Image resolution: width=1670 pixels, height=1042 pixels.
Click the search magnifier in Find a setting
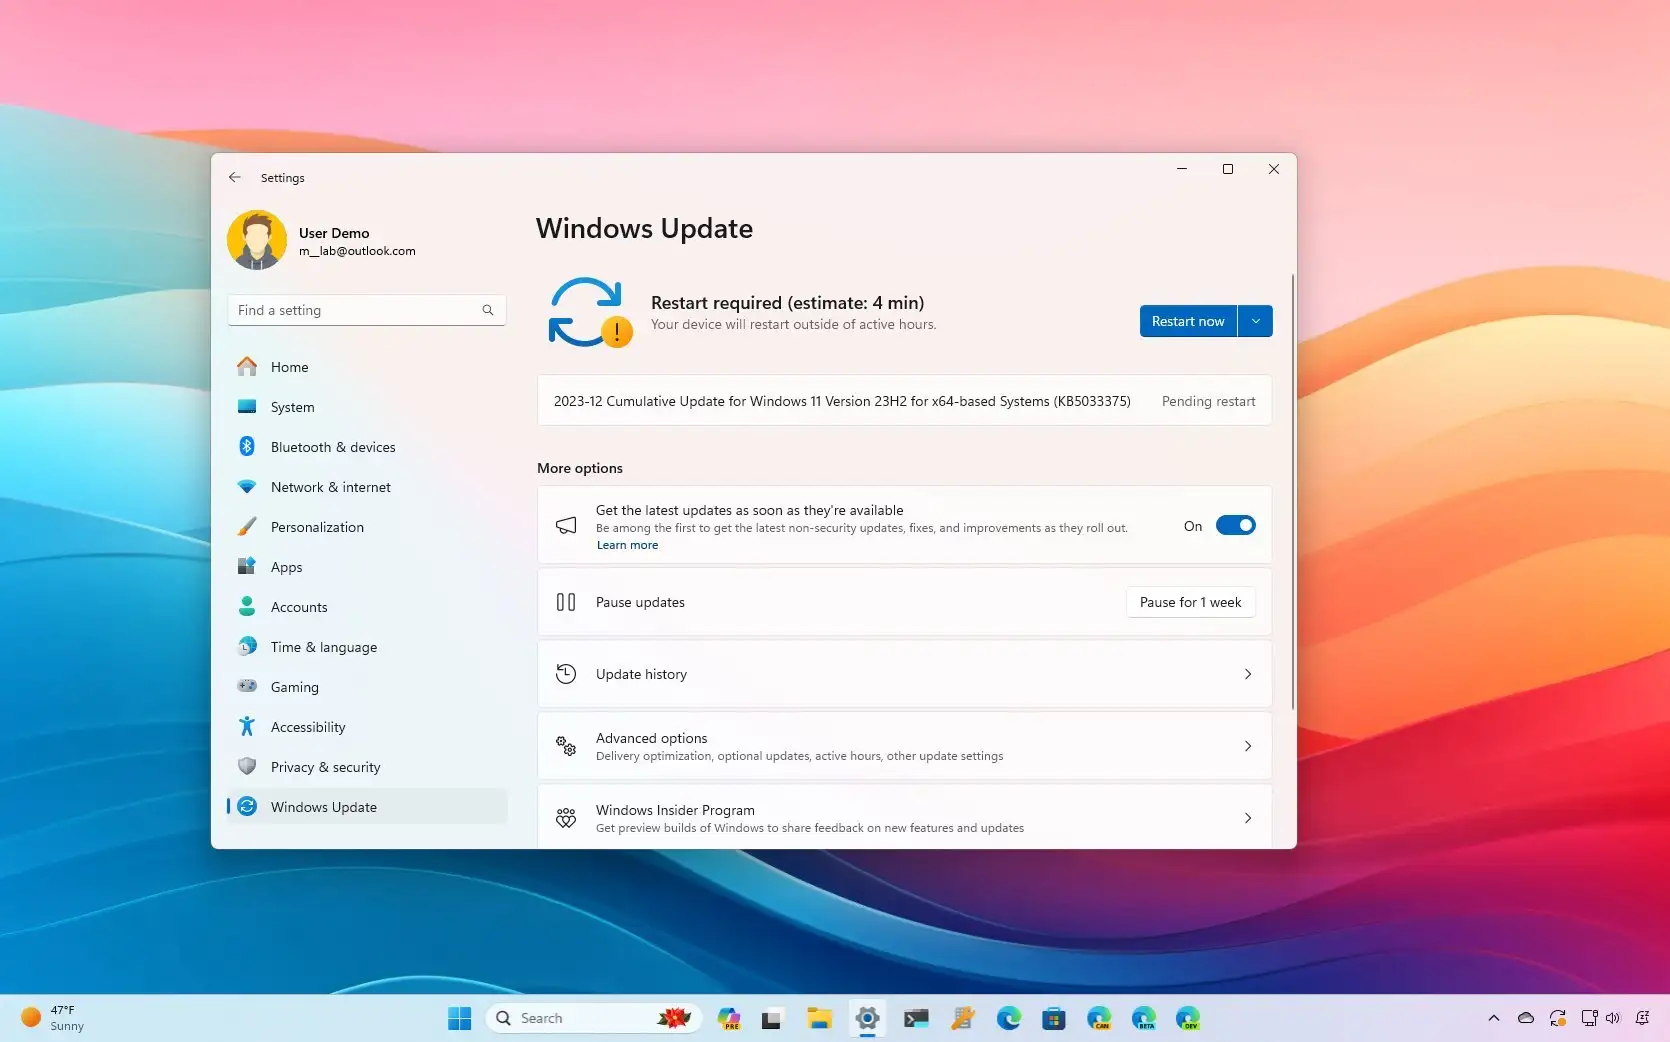coord(488,310)
